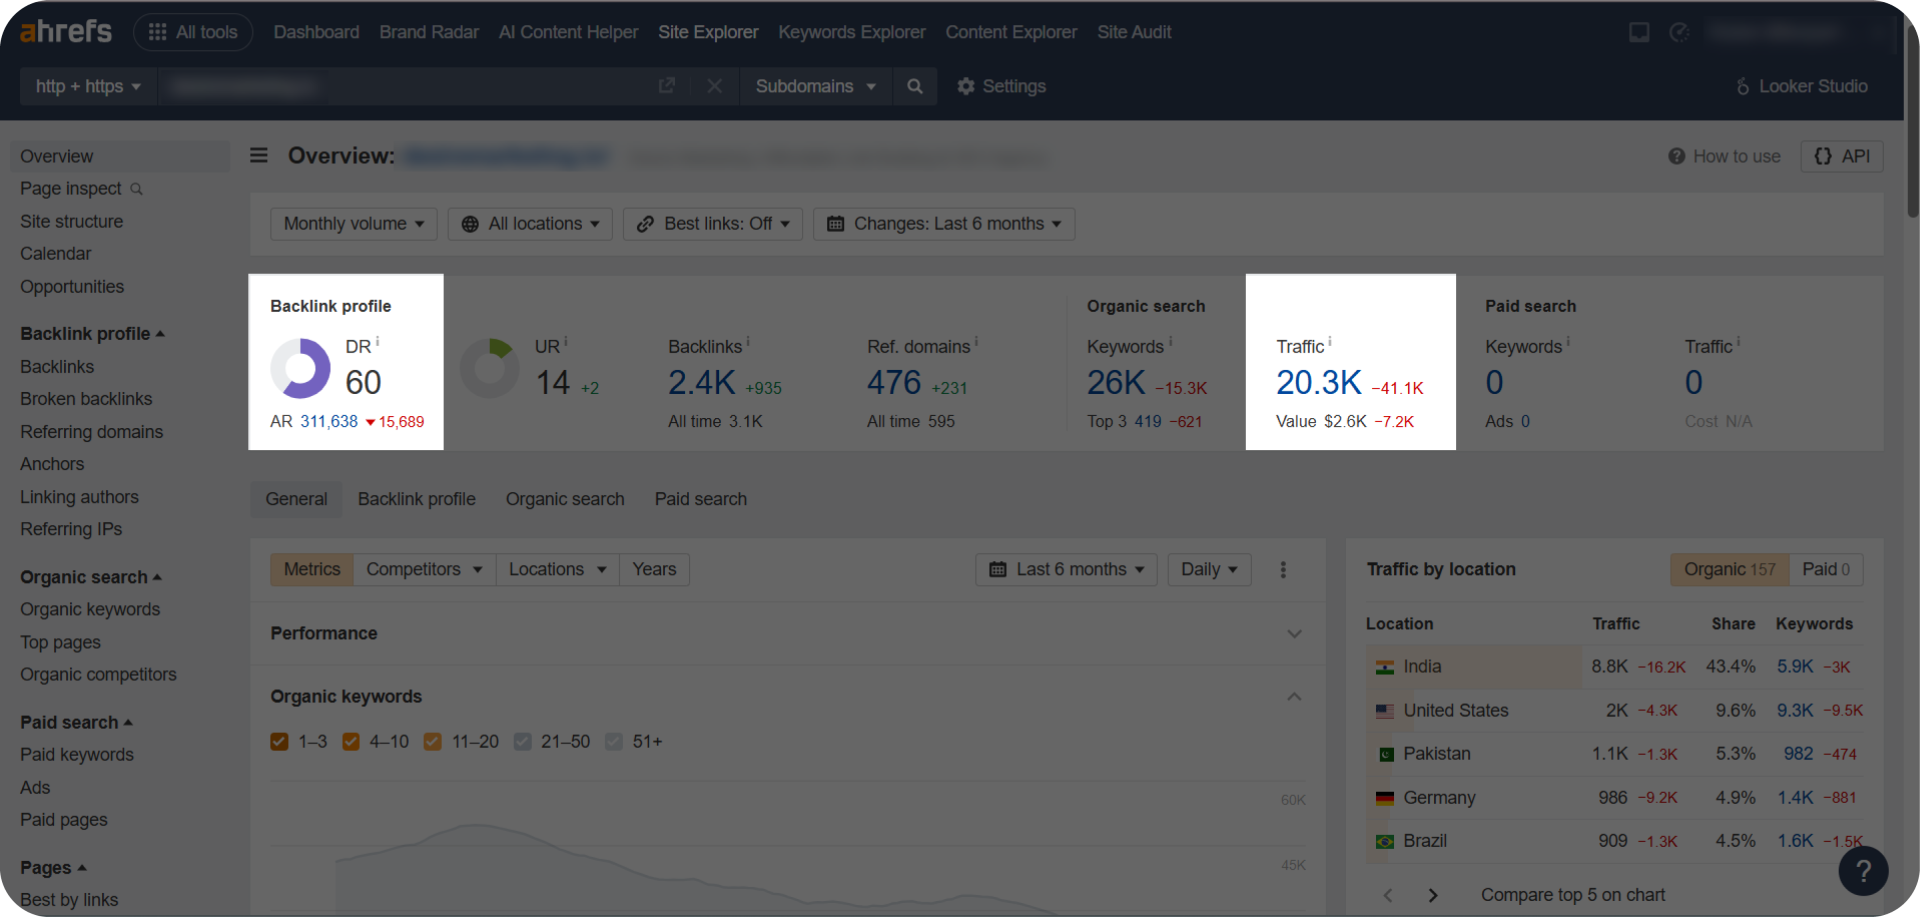
Task: Open the All locations dropdown
Action: click(x=530, y=224)
